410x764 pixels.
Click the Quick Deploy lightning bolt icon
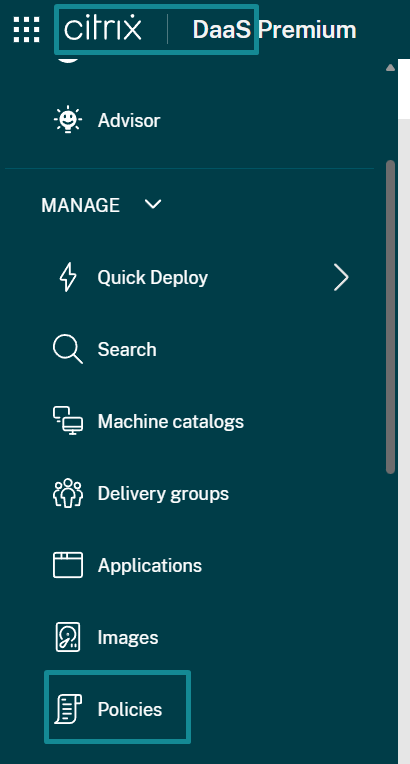pos(68,277)
